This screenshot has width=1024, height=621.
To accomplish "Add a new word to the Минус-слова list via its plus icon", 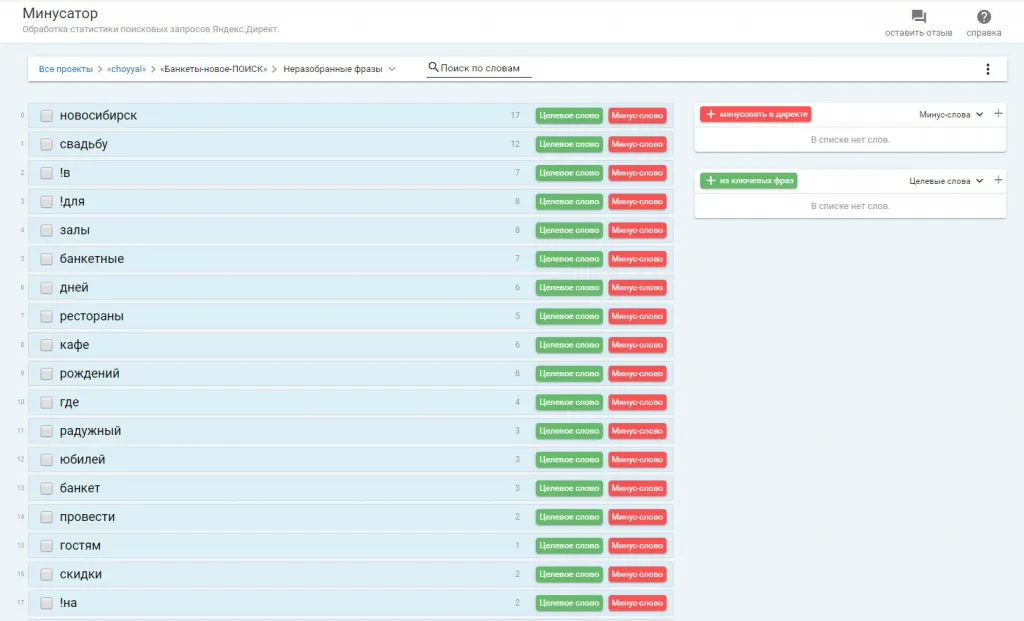I will point(998,114).
